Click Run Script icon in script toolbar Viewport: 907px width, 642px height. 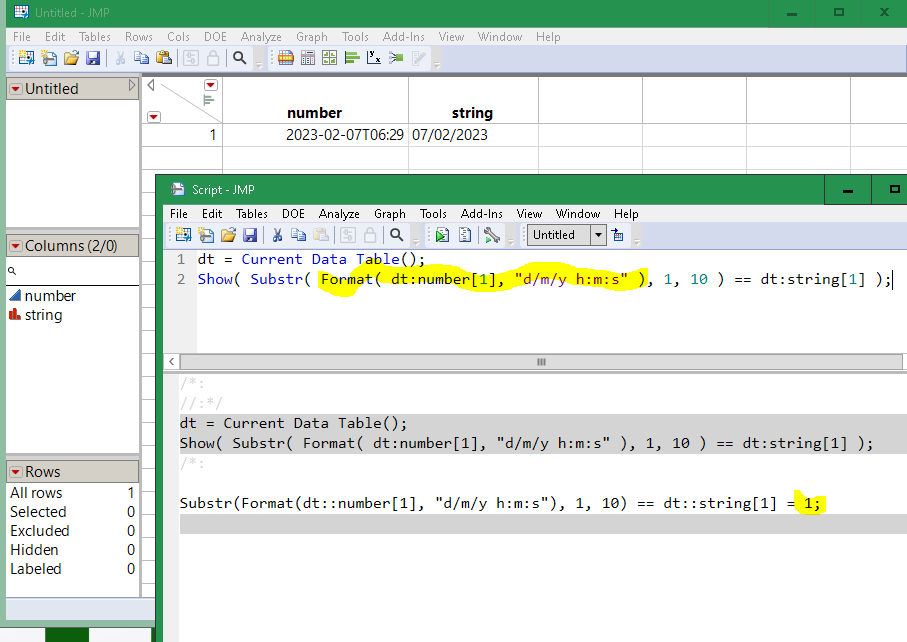click(x=441, y=235)
